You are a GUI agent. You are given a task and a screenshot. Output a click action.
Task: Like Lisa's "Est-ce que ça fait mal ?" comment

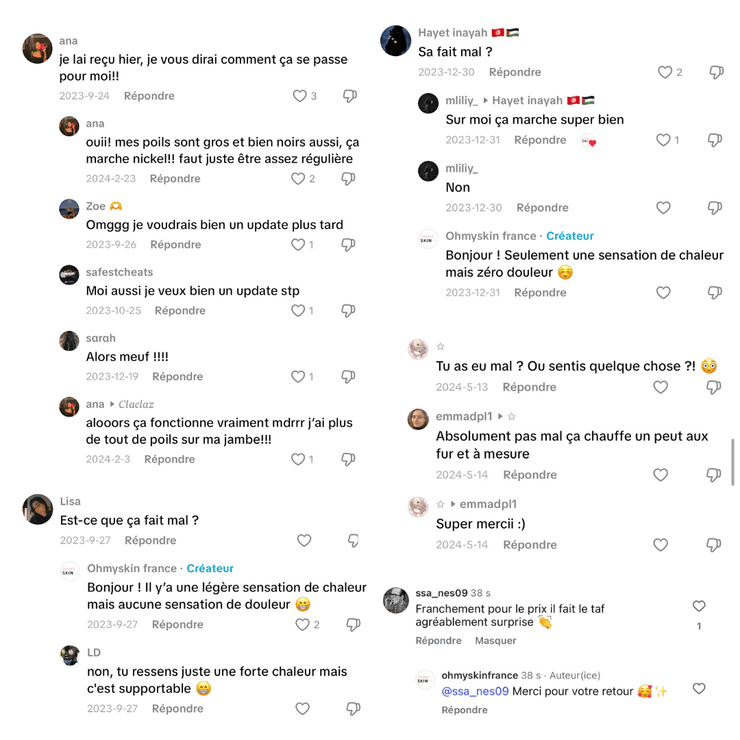tap(304, 540)
